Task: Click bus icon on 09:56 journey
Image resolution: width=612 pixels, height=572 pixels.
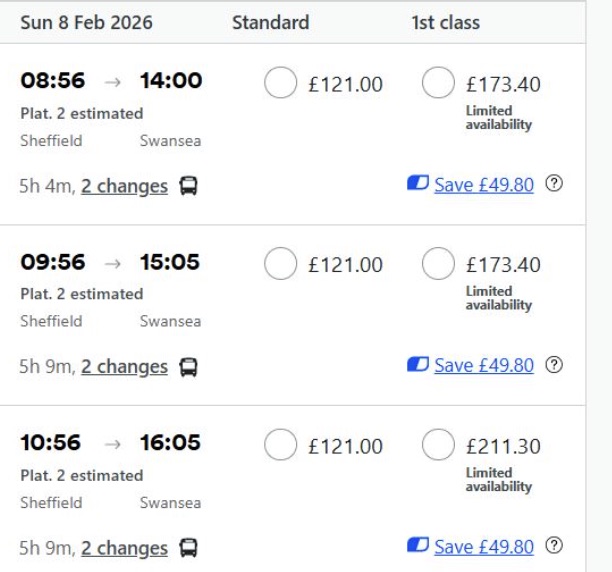Action: click(x=188, y=367)
